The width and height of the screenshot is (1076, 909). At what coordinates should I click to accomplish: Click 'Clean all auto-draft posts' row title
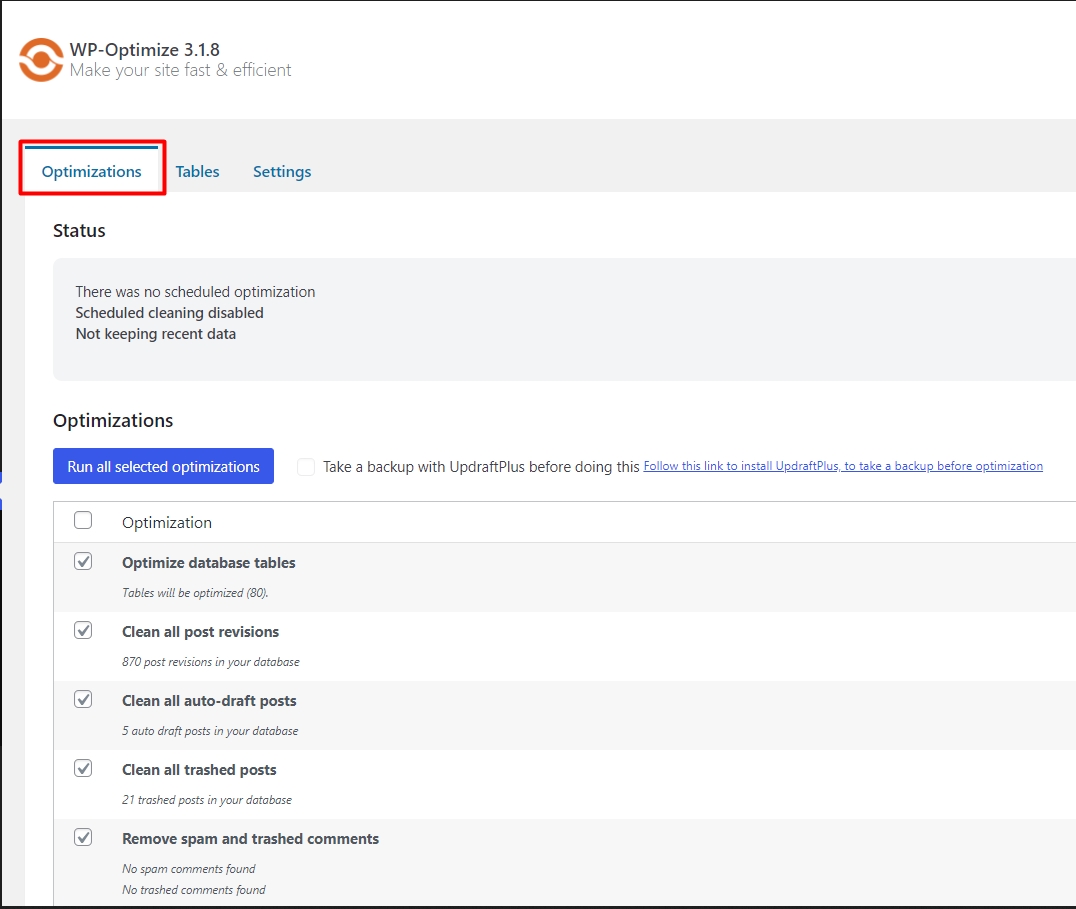pyautogui.click(x=209, y=701)
